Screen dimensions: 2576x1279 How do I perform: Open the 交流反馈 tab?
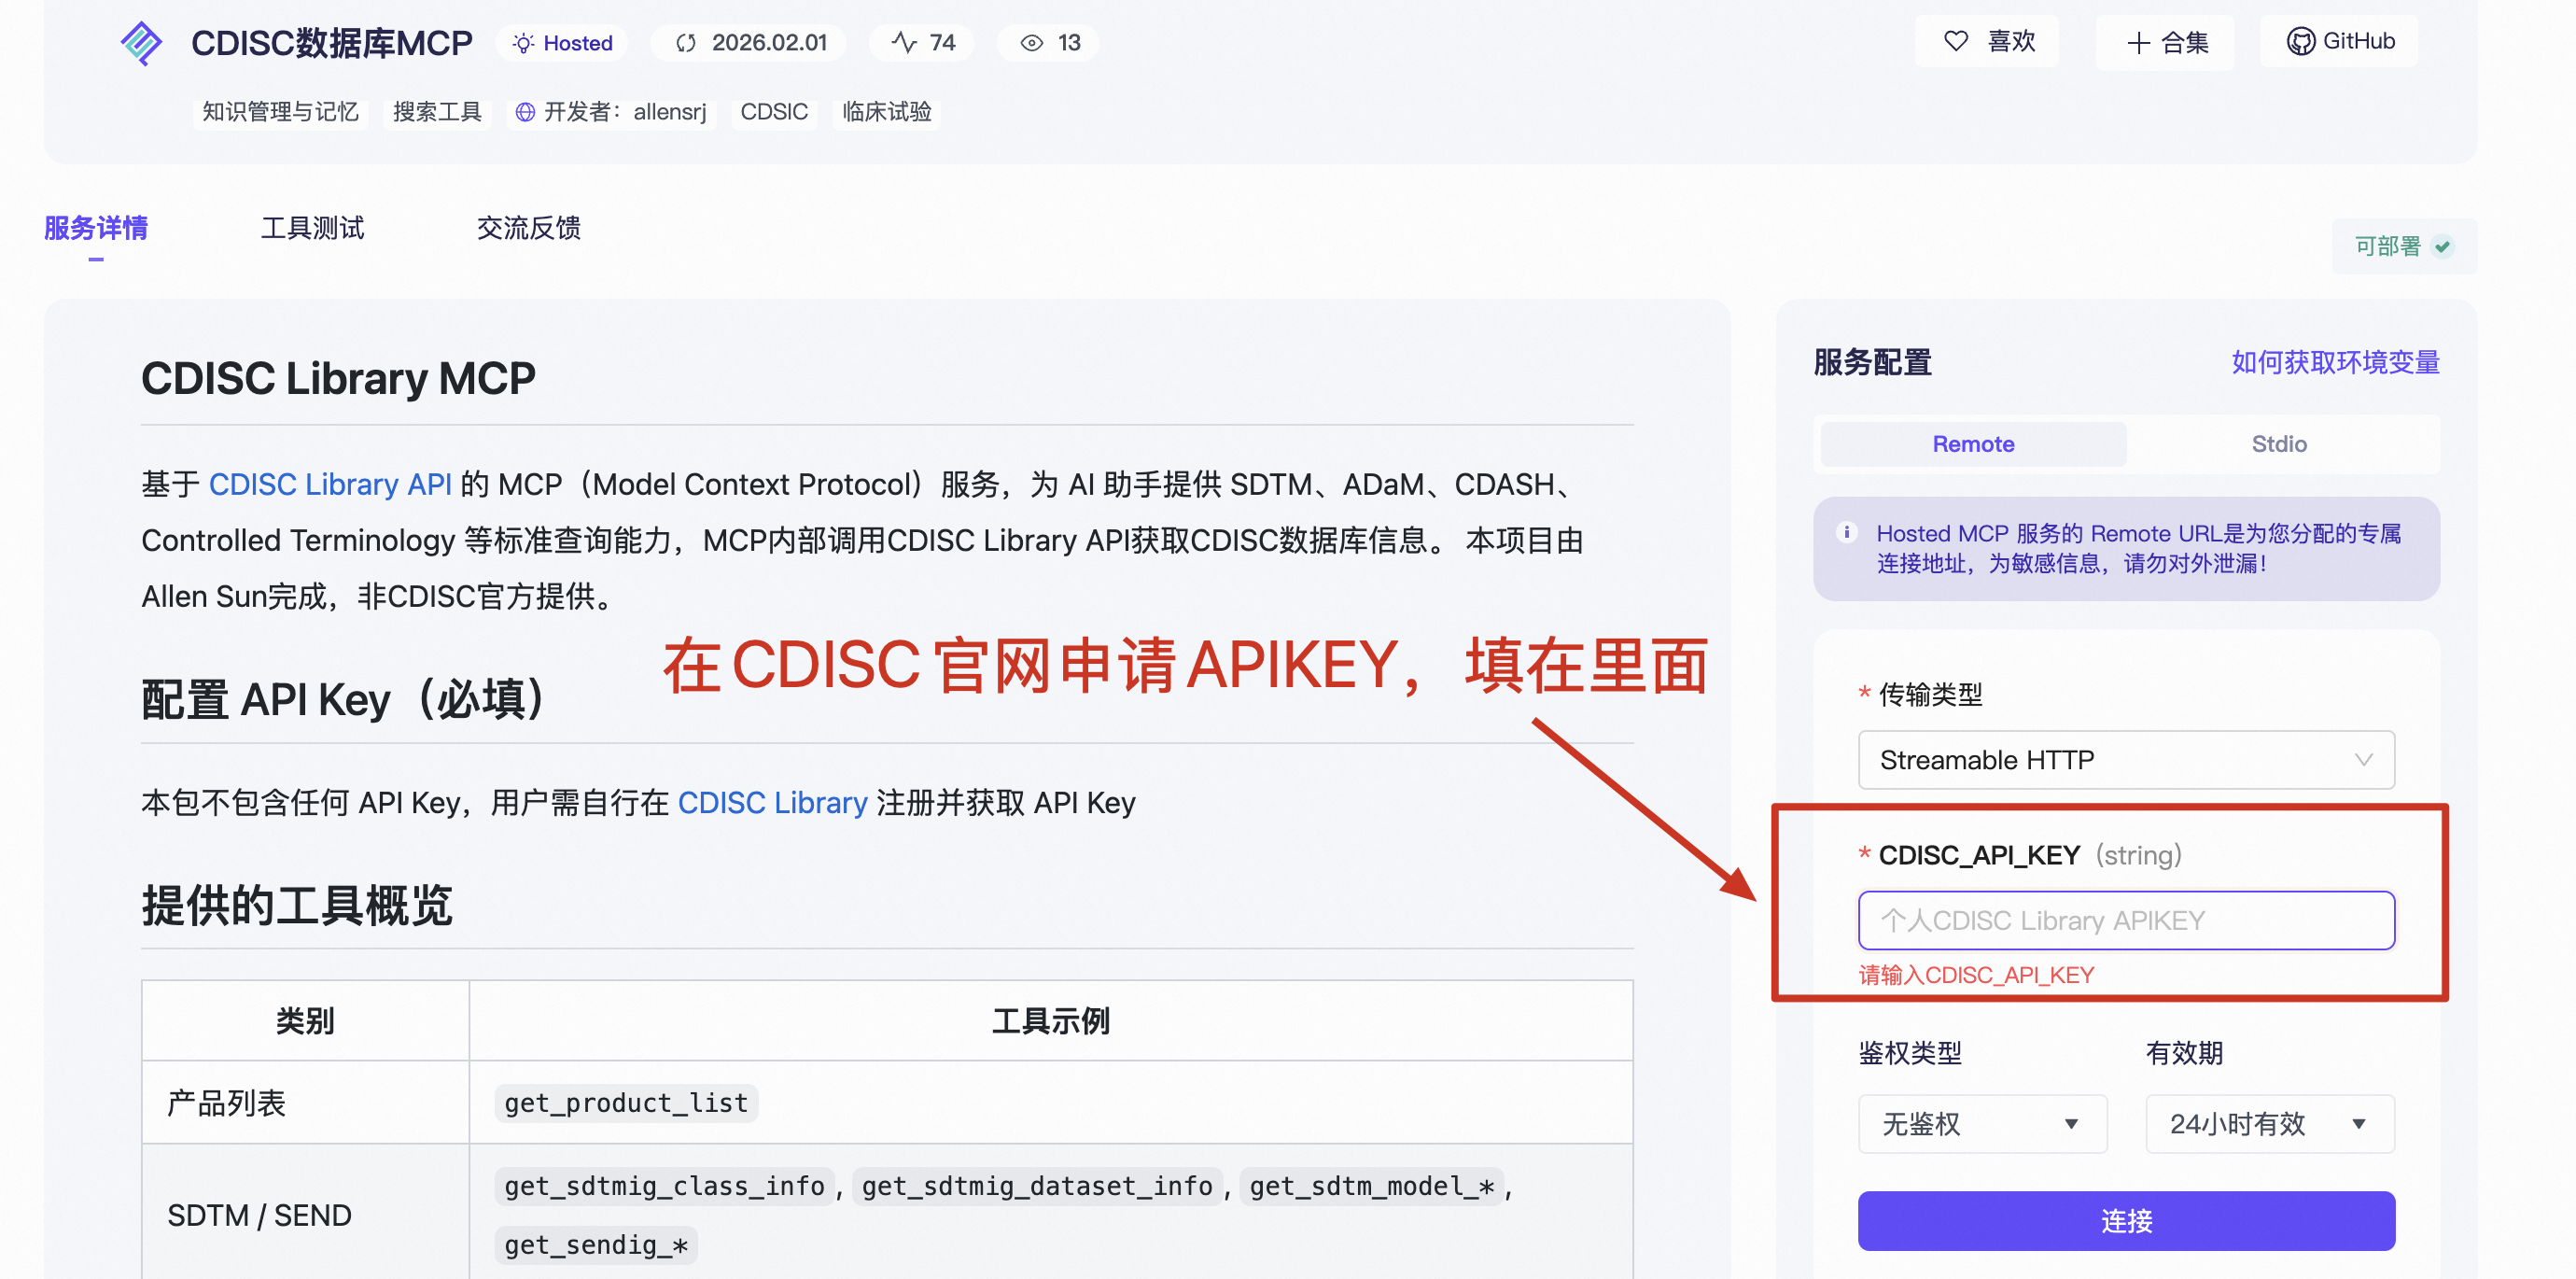(x=528, y=228)
